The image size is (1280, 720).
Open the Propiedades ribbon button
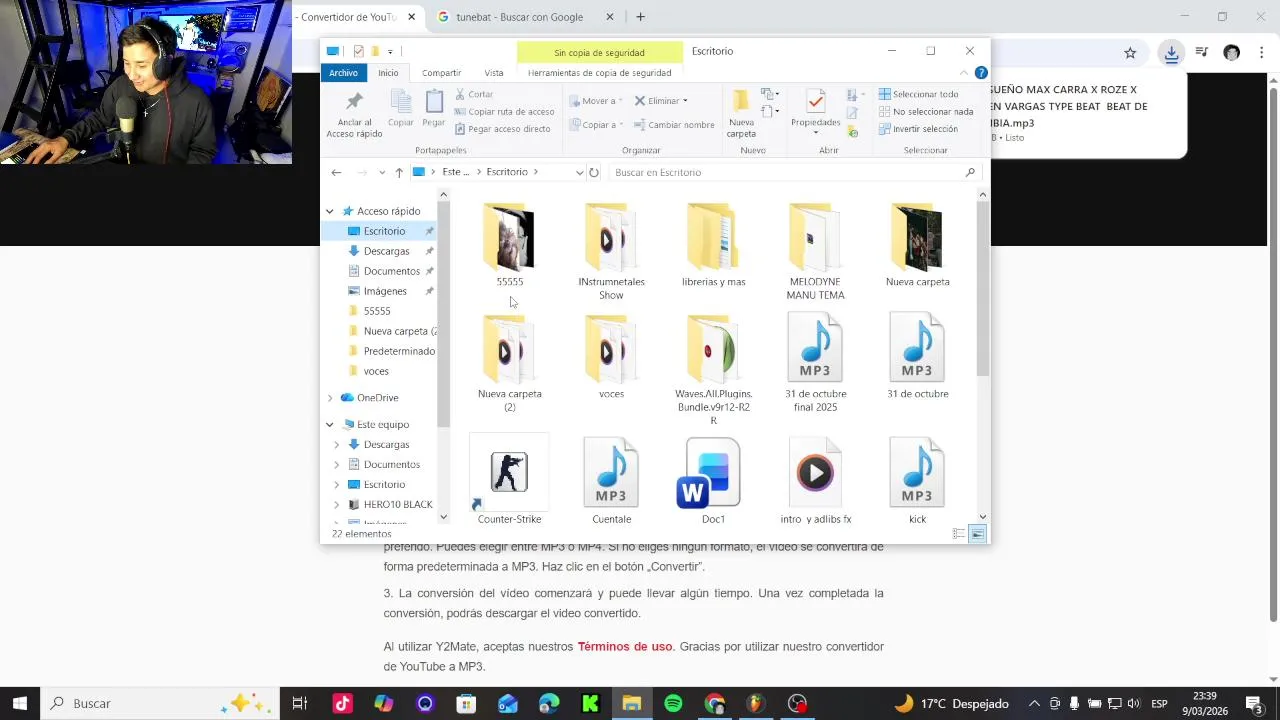815,112
